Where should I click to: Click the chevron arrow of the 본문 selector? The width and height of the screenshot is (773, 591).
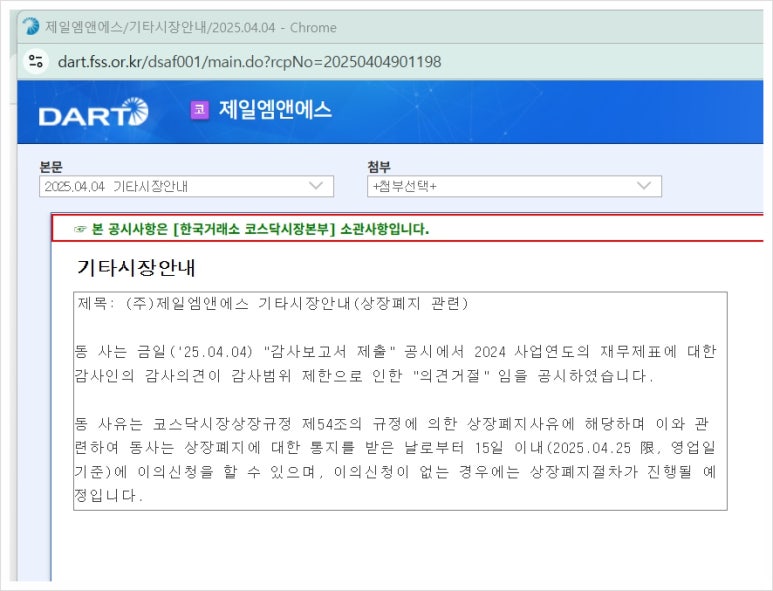coord(316,186)
